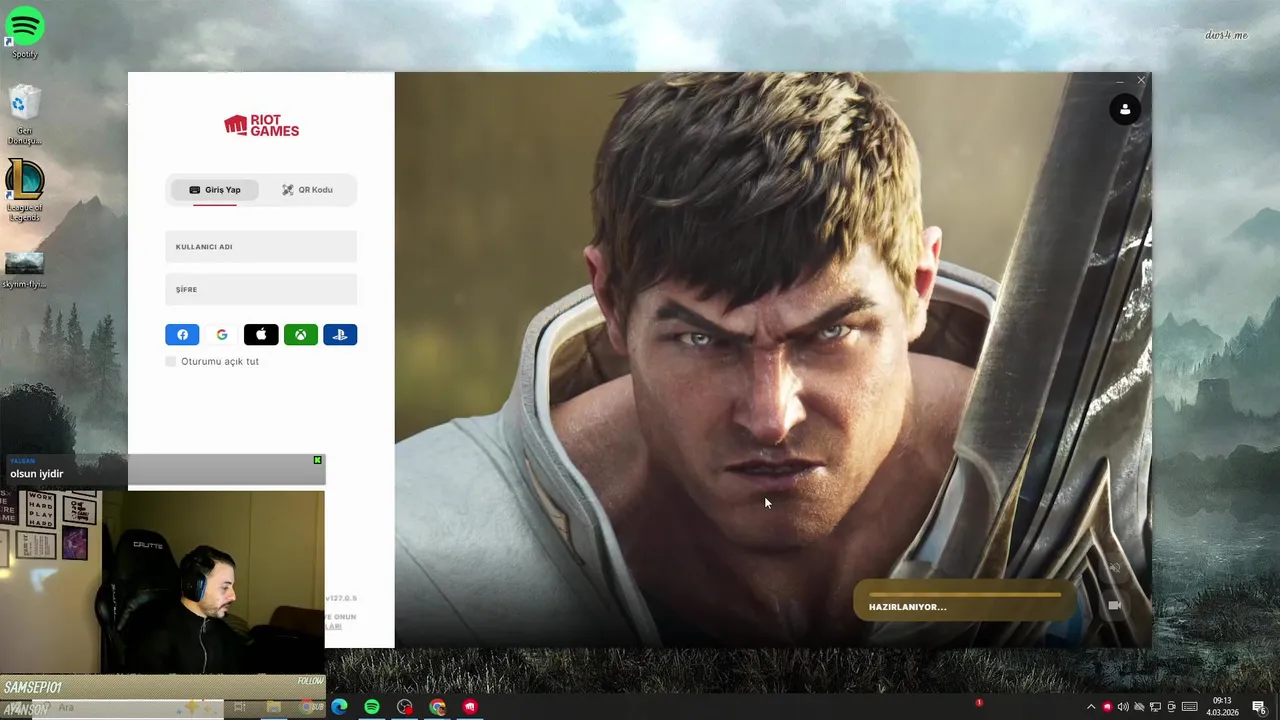Screen dimensions: 1280x720
Task: Sign in with Apple icon
Action: click(261, 335)
